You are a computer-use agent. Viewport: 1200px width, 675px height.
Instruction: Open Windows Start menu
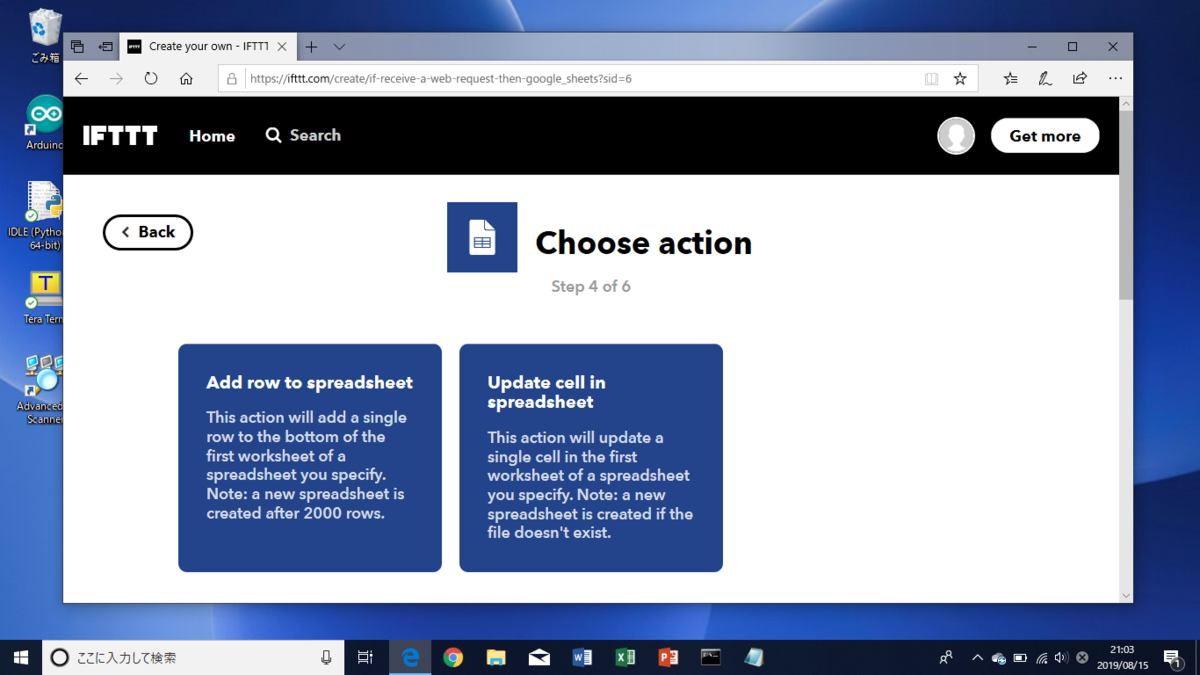21,657
